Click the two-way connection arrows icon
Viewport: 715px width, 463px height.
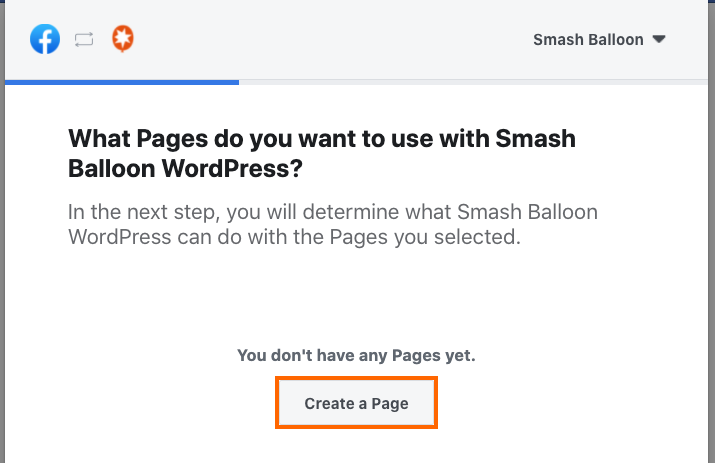tap(84, 41)
